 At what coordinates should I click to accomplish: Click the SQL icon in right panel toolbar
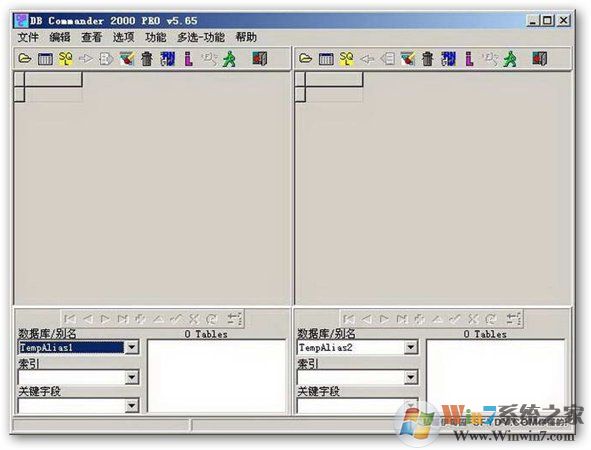[346, 59]
